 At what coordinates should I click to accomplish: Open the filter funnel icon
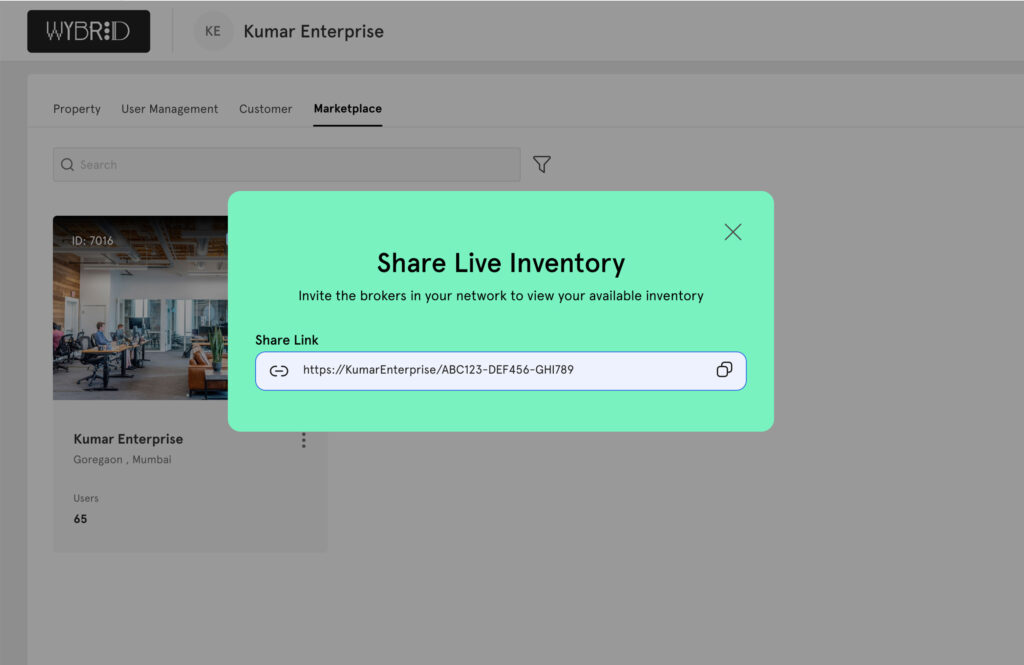click(x=542, y=164)
